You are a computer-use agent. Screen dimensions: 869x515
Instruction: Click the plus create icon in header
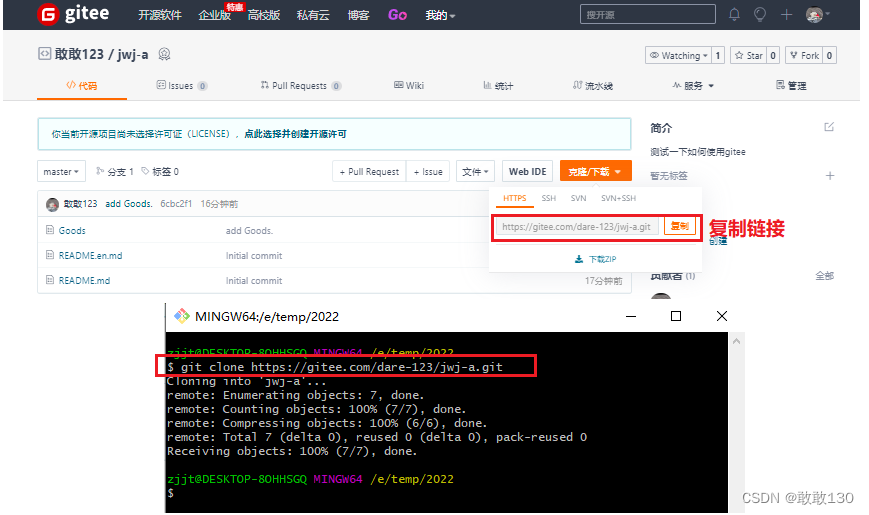coord(786,14)
